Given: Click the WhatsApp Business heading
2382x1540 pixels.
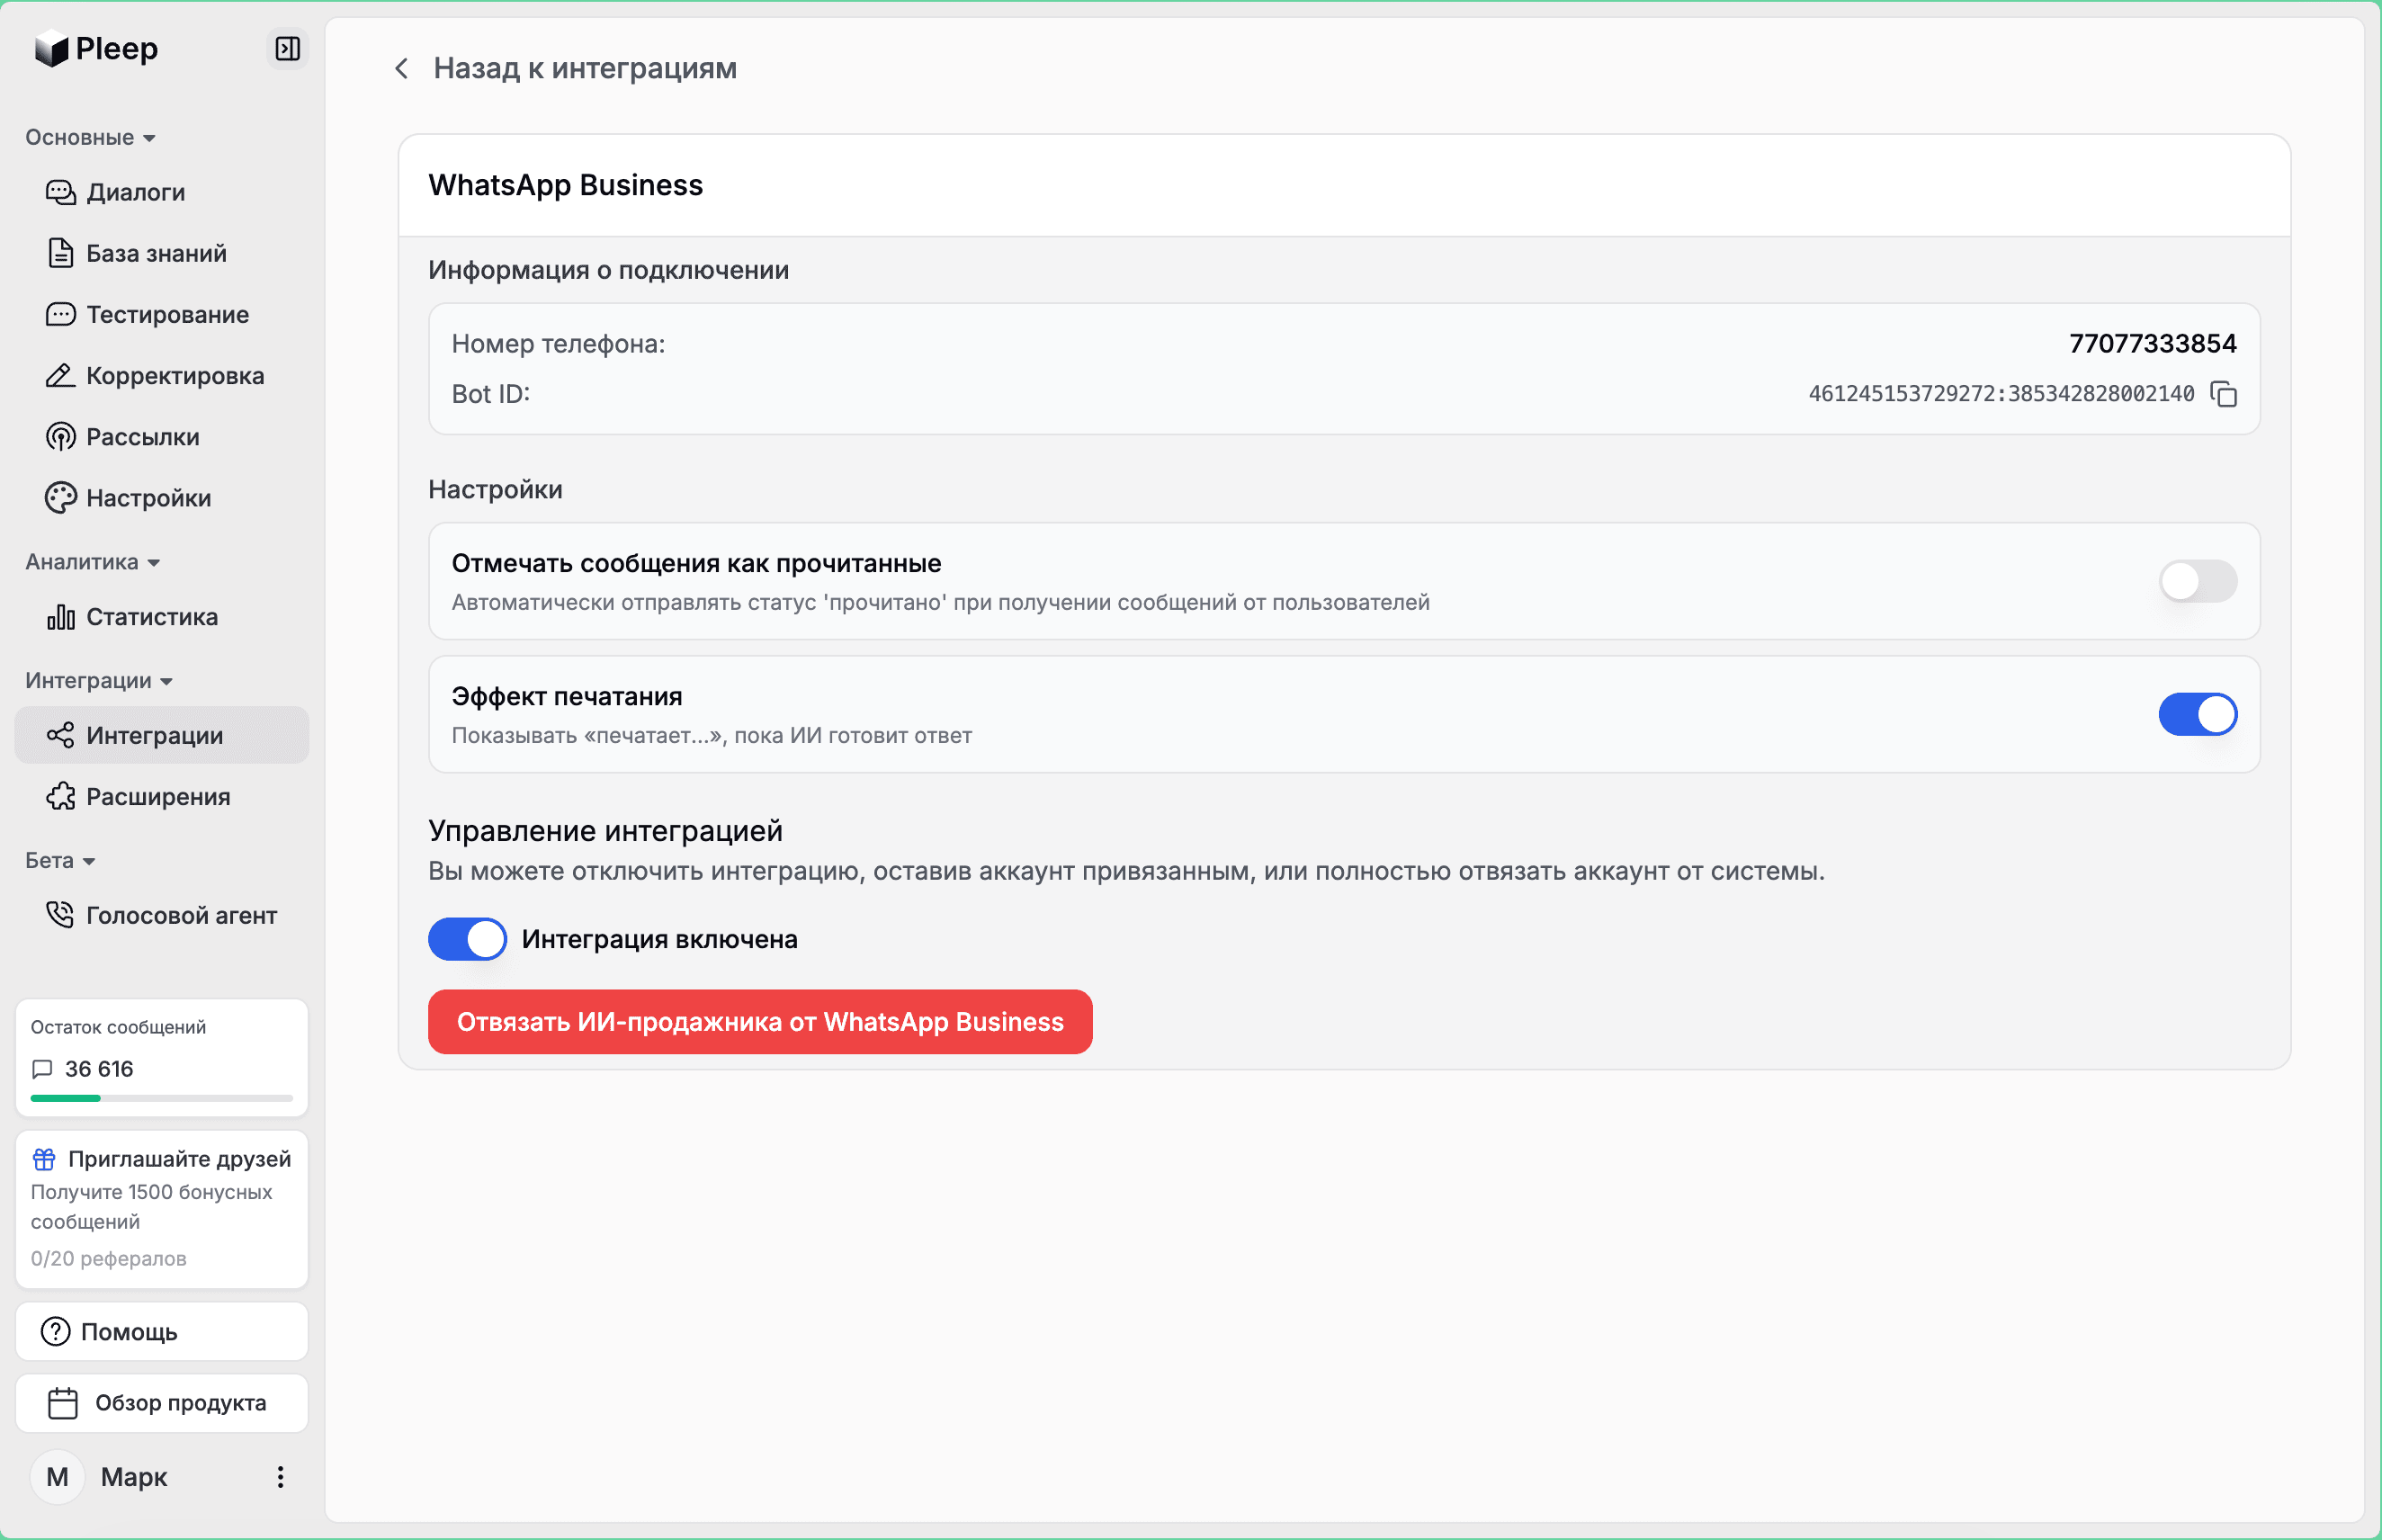Looking at the screenshot, I should click(566, 185).
